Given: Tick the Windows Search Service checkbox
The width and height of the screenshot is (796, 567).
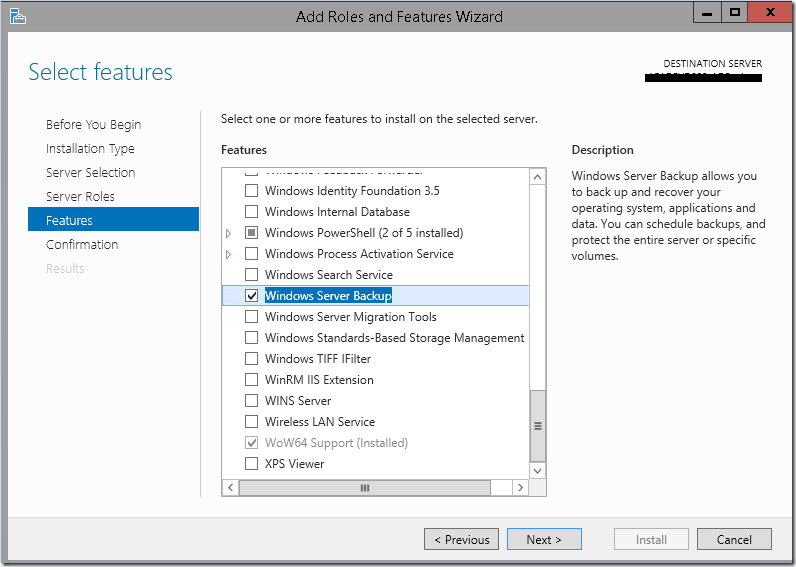Looking at the screenshot, I should (x=251, y=275).
